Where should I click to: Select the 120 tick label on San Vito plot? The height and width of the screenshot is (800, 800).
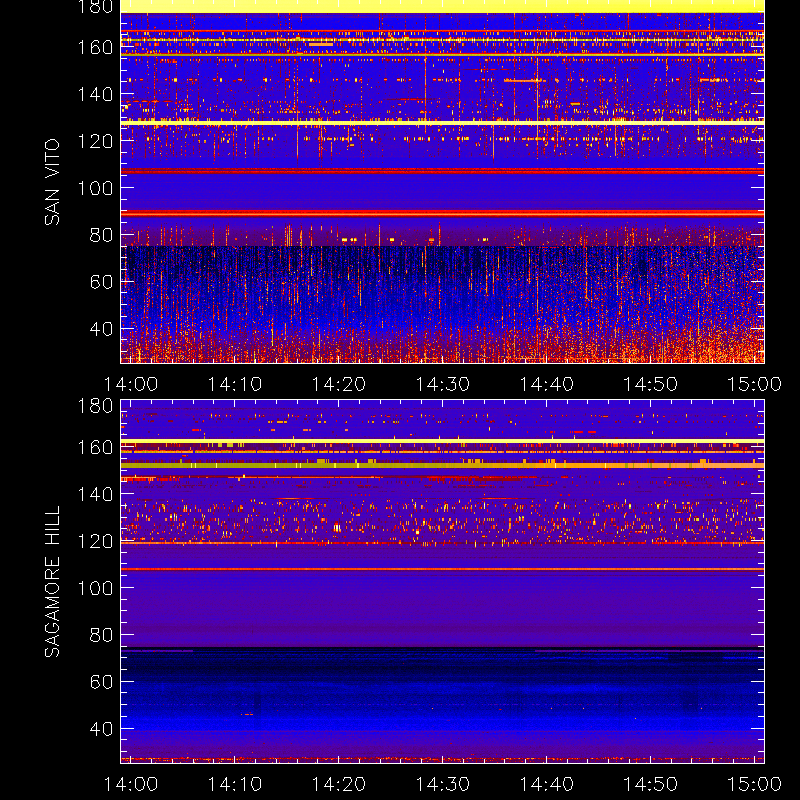tap(95, 141)
